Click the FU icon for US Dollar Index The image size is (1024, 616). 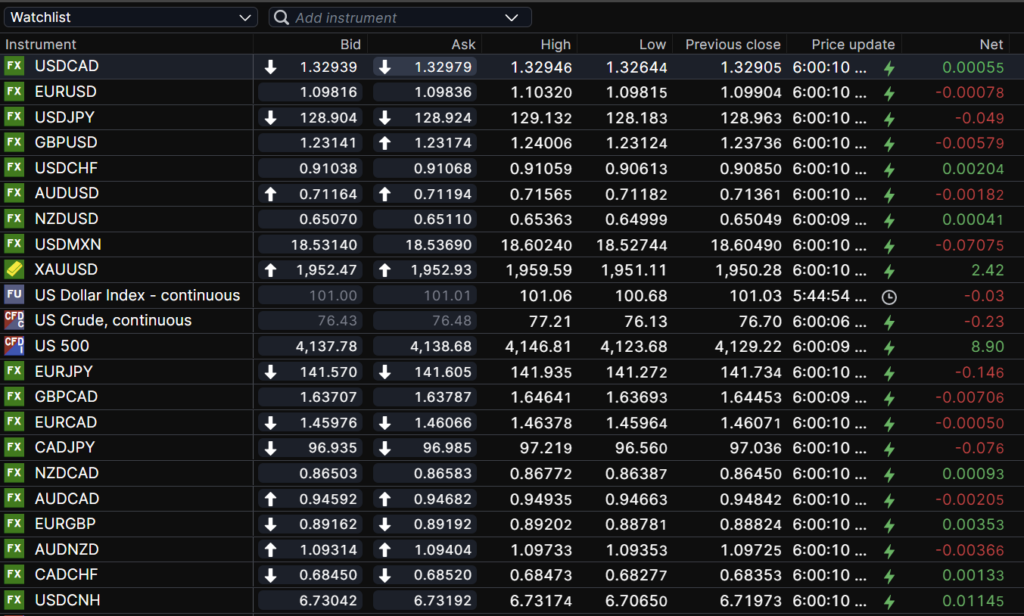[x=14, y=295]
